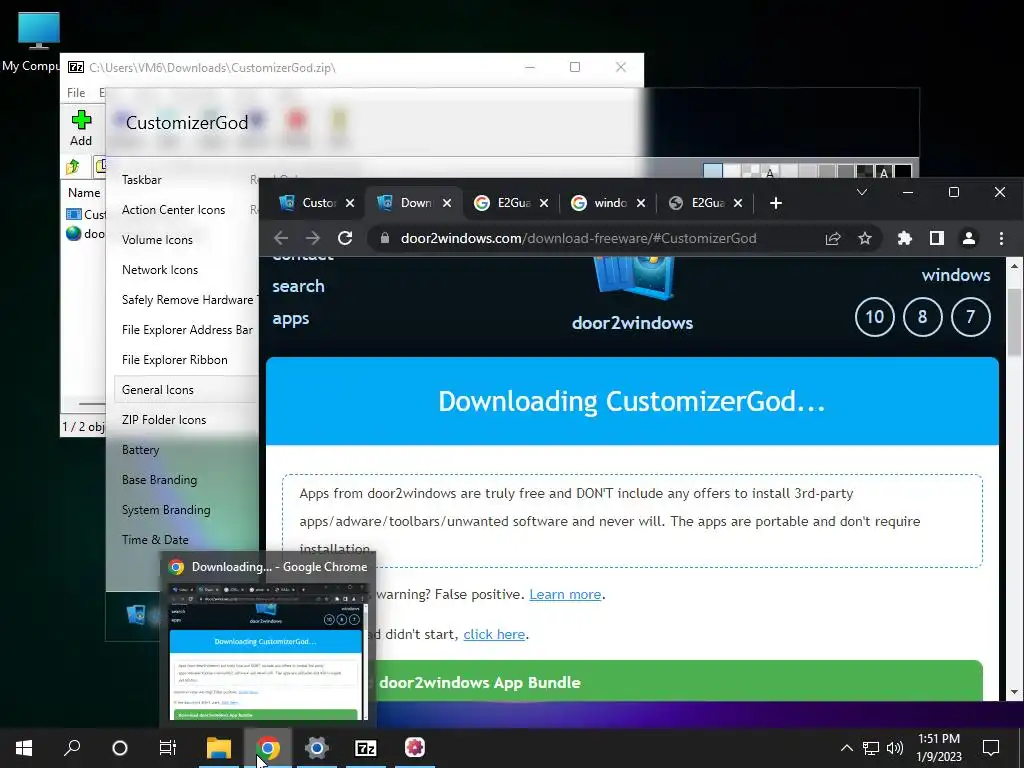Reload the door2windows page

(x=345, y=238)
